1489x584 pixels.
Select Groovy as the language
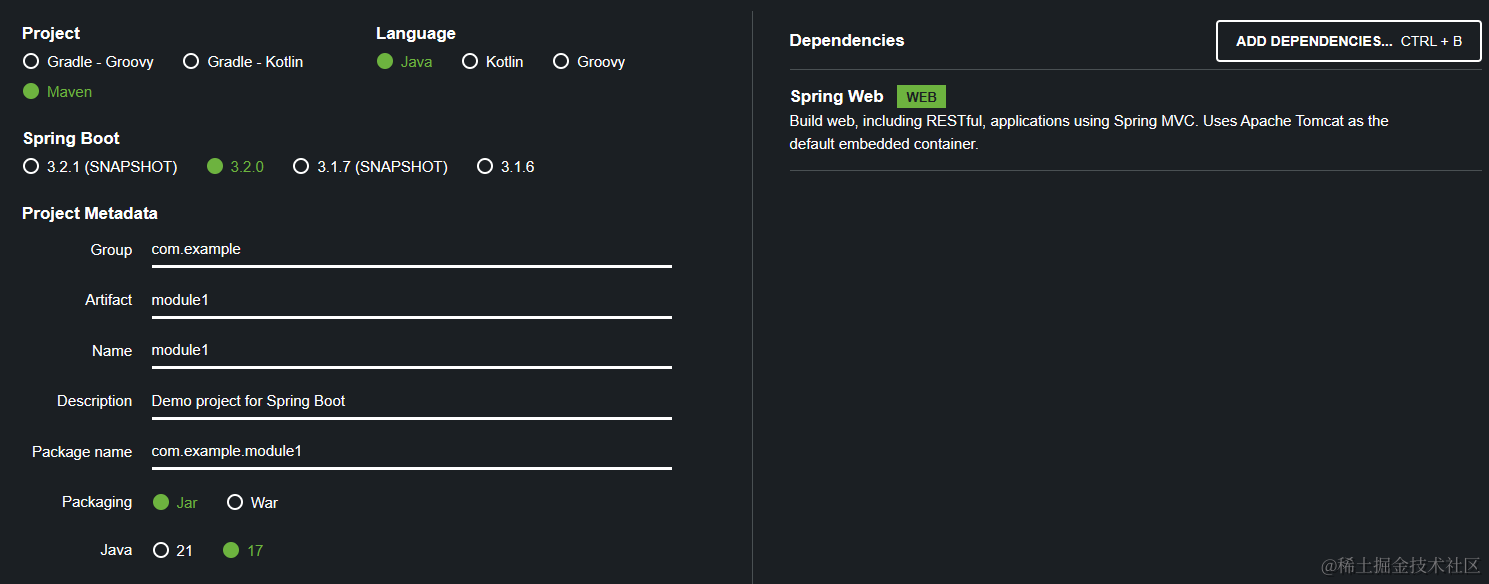click(x=589, y=62)
